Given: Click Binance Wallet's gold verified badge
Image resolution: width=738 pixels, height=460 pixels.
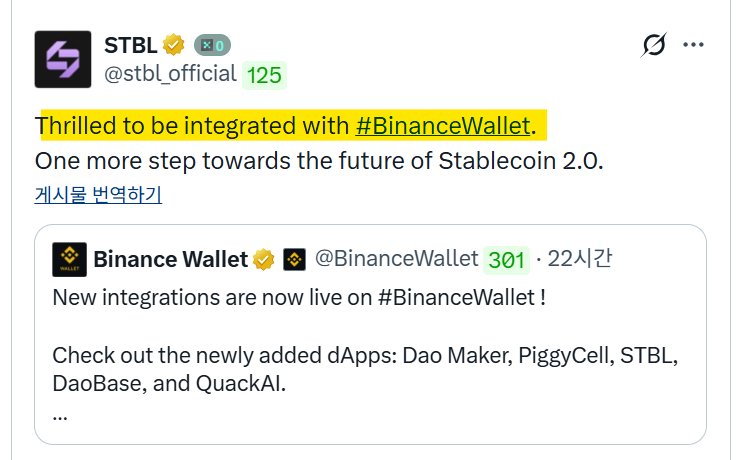Looking at the screenshot, I should [x=264, y=260].
